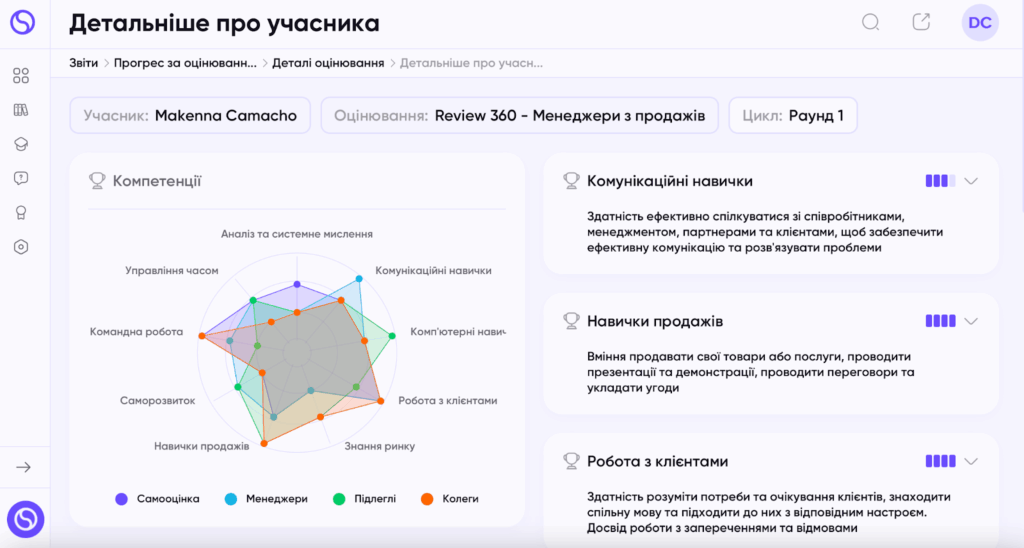
Task: Click the center of the radar chart
Action: click(297, 353)
